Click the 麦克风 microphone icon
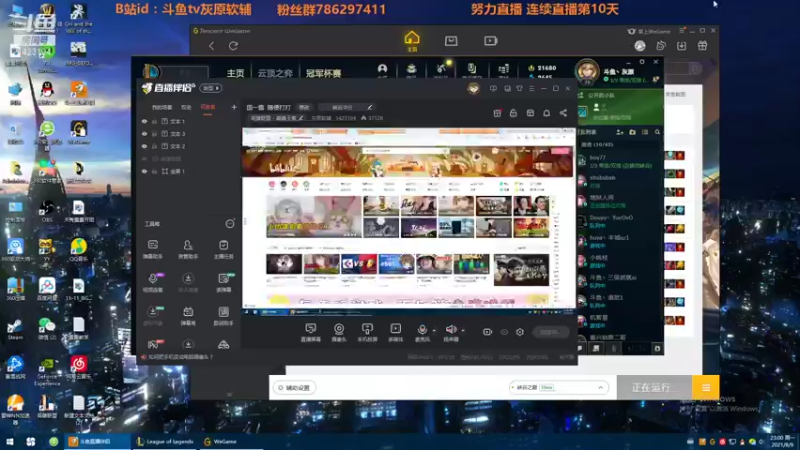 tap(422, 332)
